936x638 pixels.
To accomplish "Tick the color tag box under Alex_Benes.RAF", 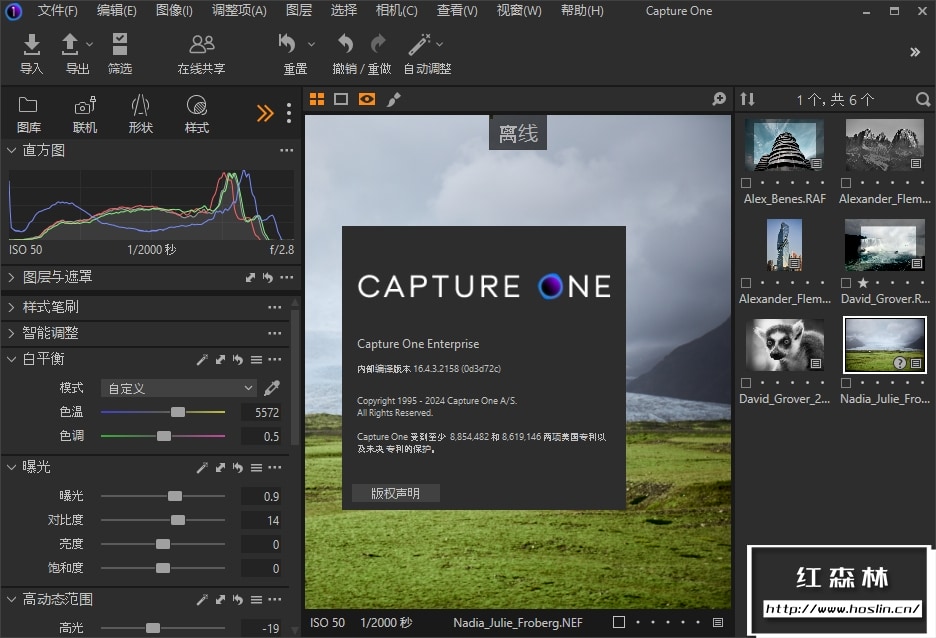I will tap(746, 183).
